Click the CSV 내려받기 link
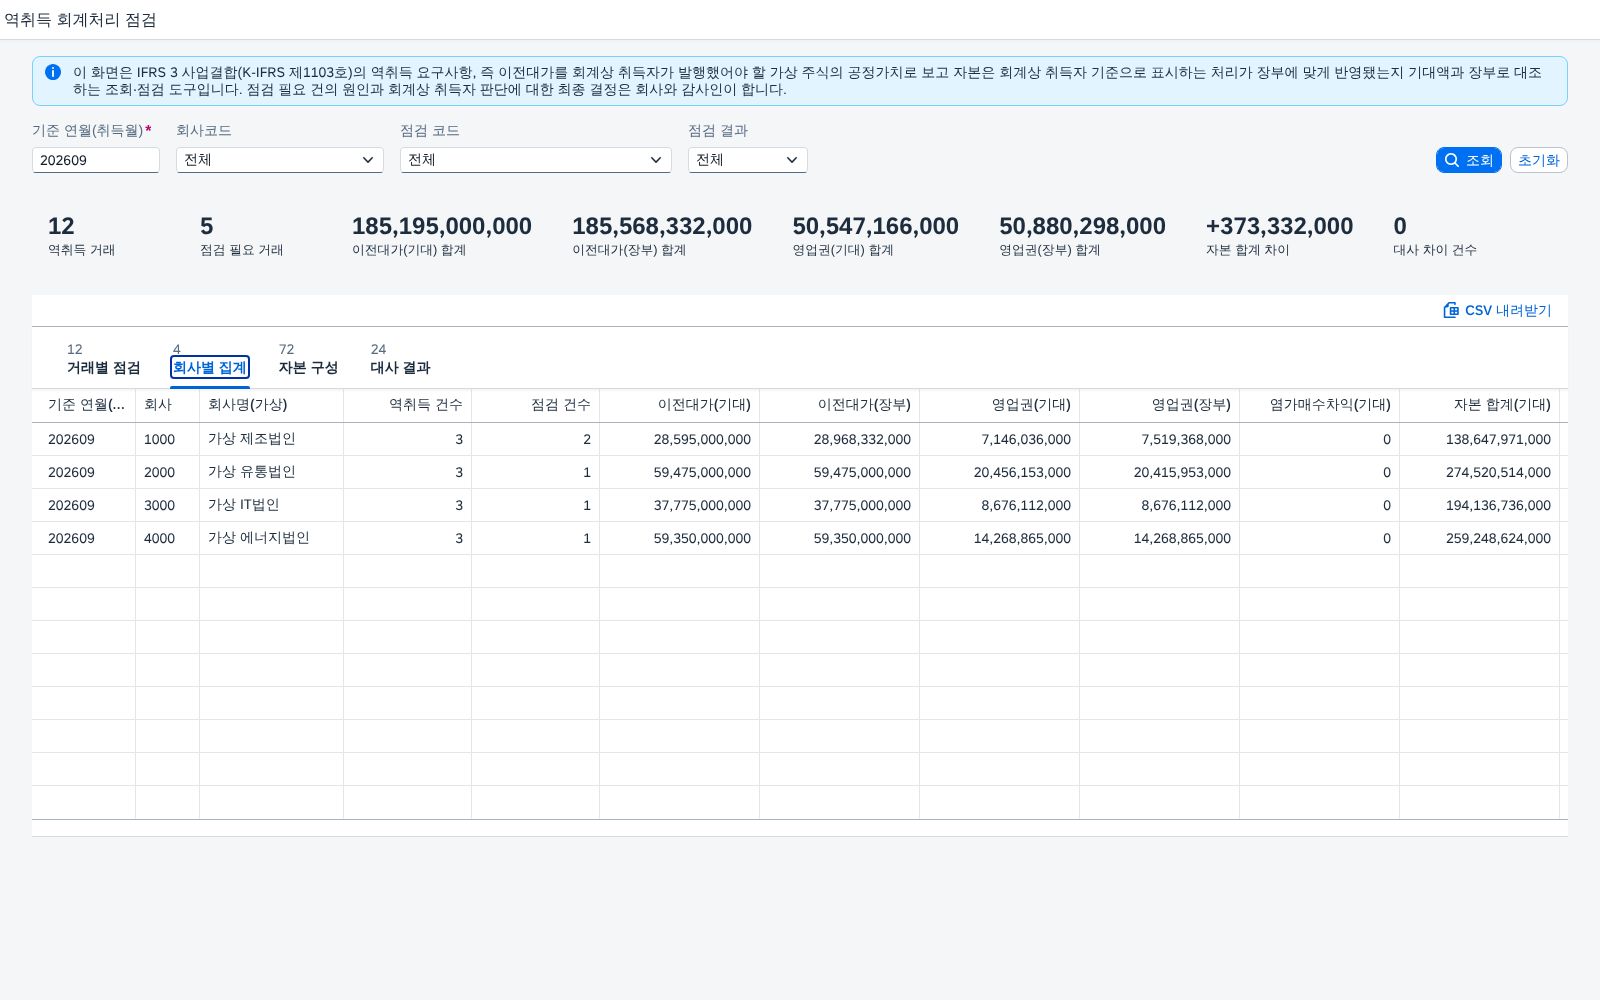The height and width of the screenshot is (1000, 1600). coord(1497,310)
